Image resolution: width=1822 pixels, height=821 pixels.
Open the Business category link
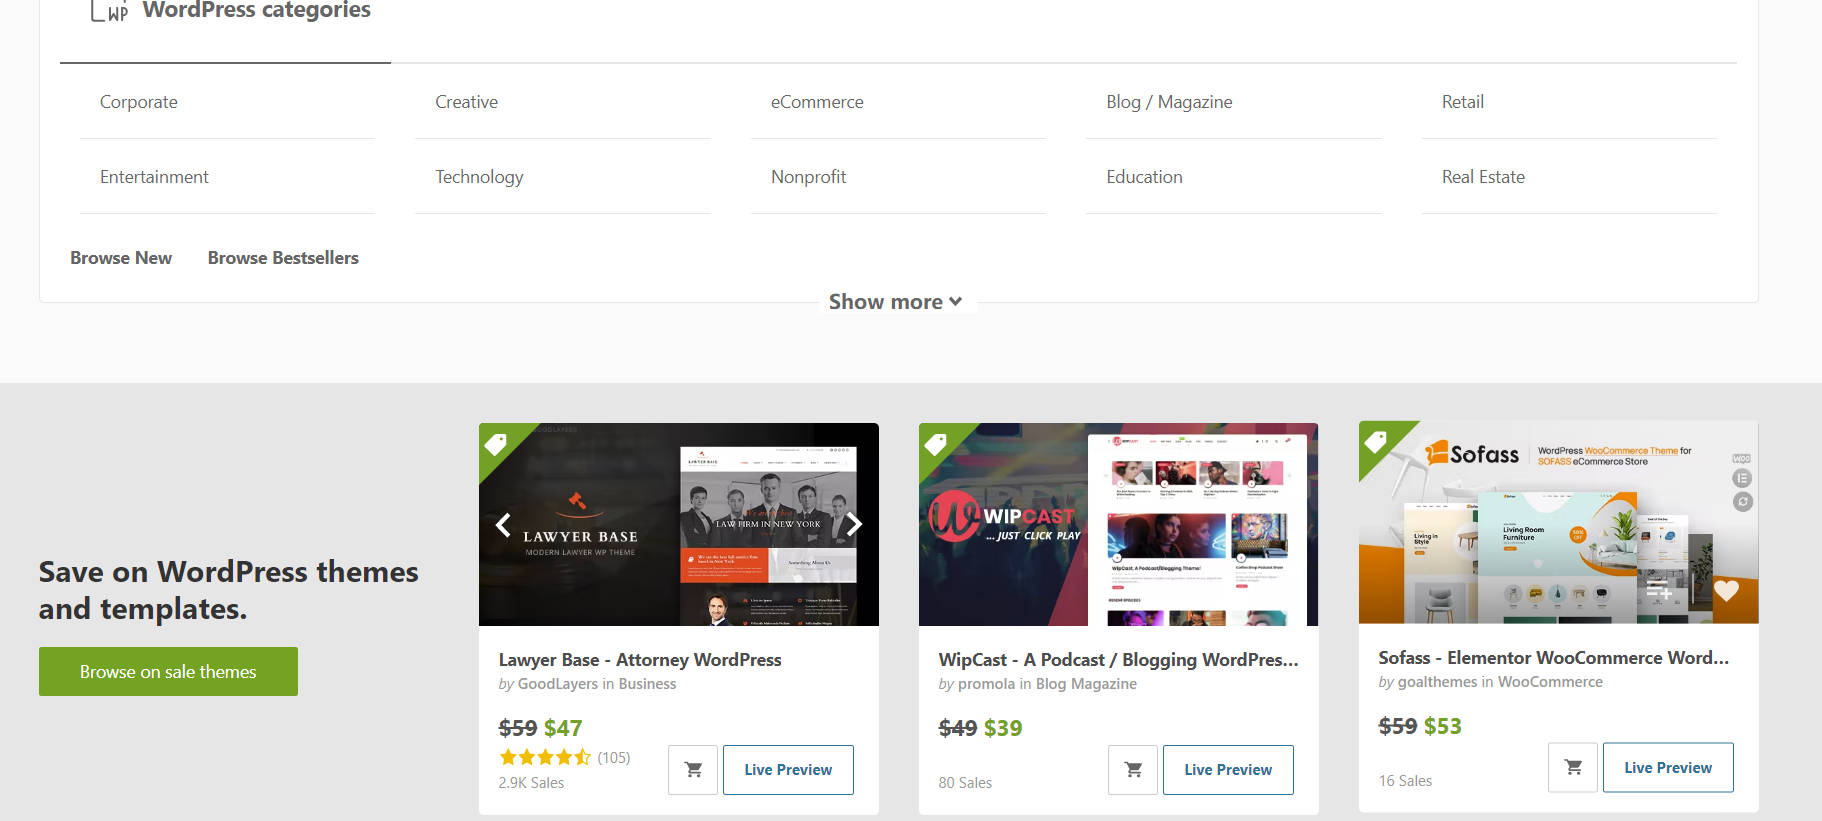(x=647, y=684)
